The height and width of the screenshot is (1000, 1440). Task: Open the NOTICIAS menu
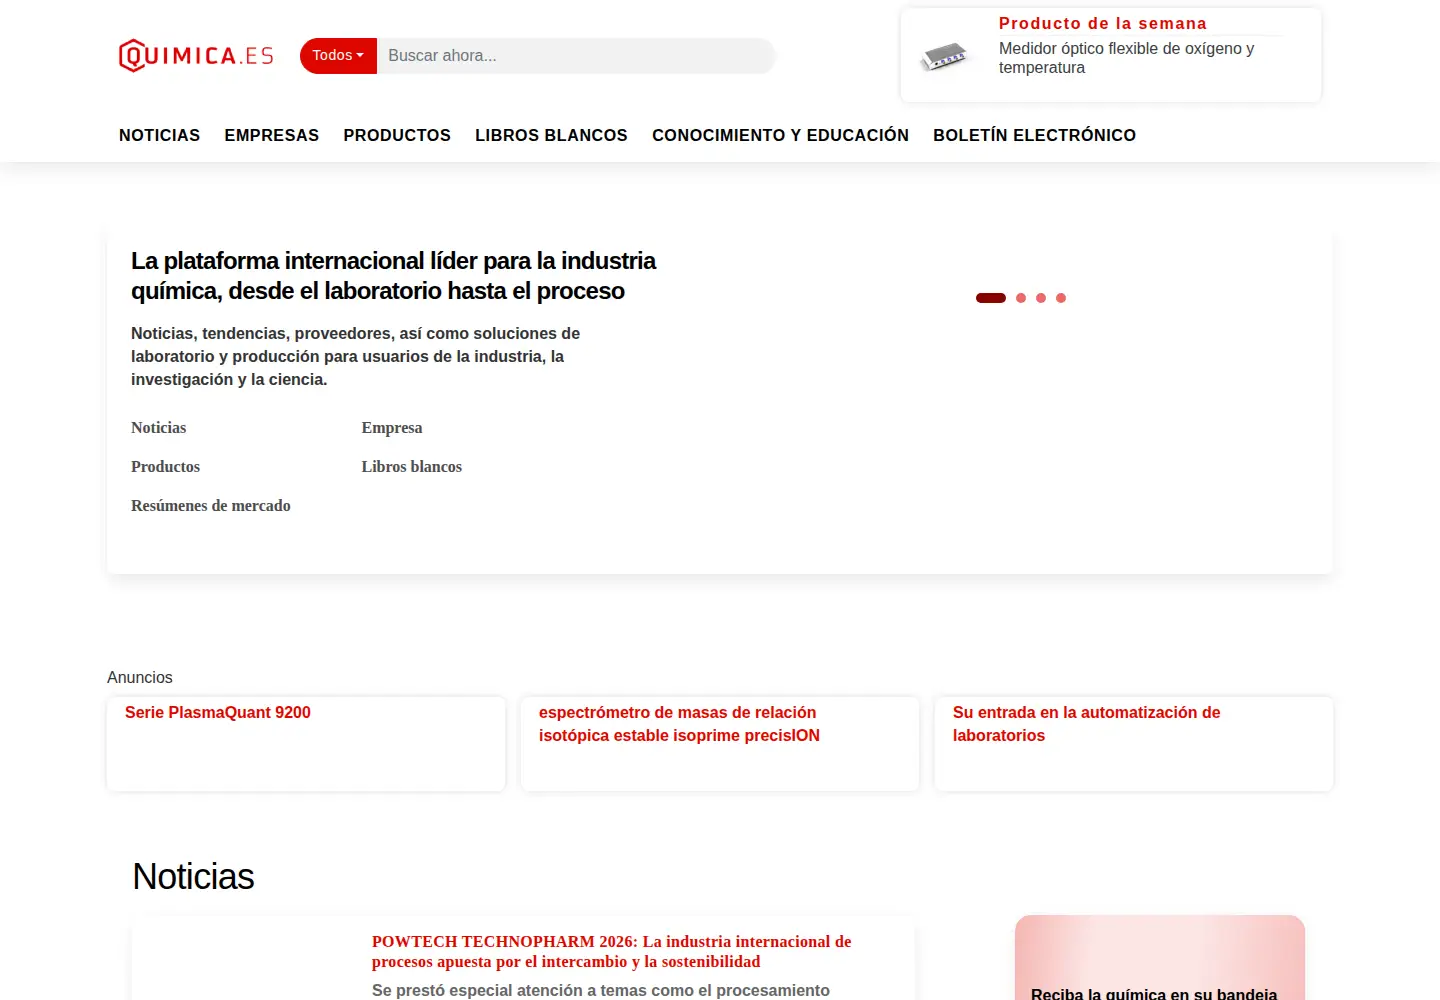[x=159, y=135]
